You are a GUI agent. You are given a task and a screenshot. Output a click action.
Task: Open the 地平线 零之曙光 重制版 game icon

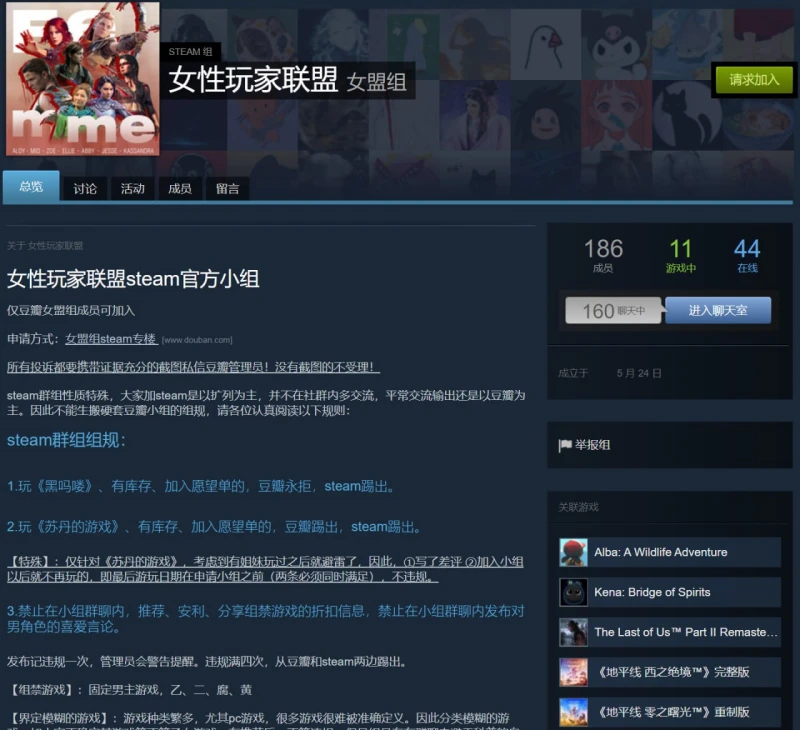(573, 712)
